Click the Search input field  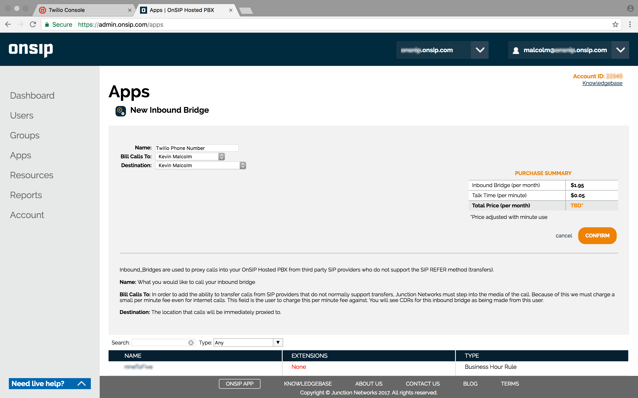tap(163, 343)
